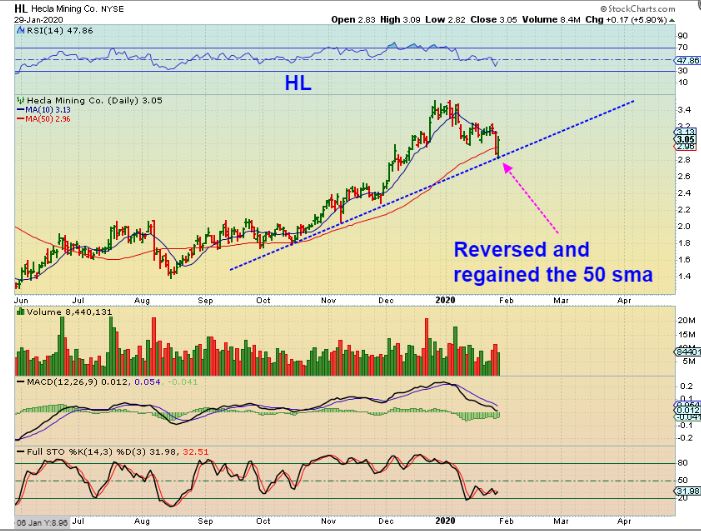701x531 pixels.
Task: Click the MA(50) 2.96 legend entry
Action: (x=43, y=119)
